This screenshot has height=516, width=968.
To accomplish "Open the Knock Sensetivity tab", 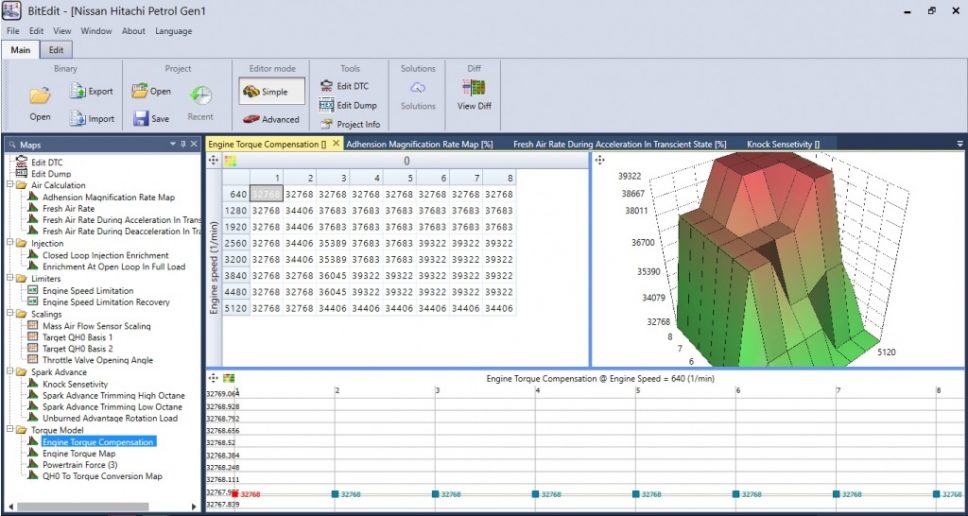I will tap(782, 144).
